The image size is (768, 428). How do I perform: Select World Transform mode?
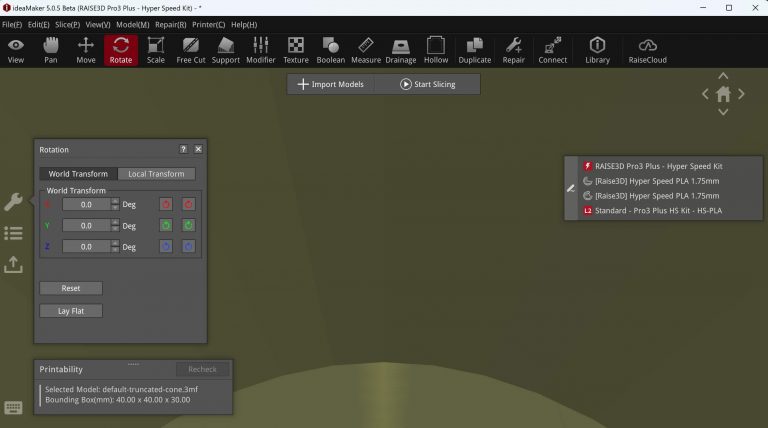point(78,174)
